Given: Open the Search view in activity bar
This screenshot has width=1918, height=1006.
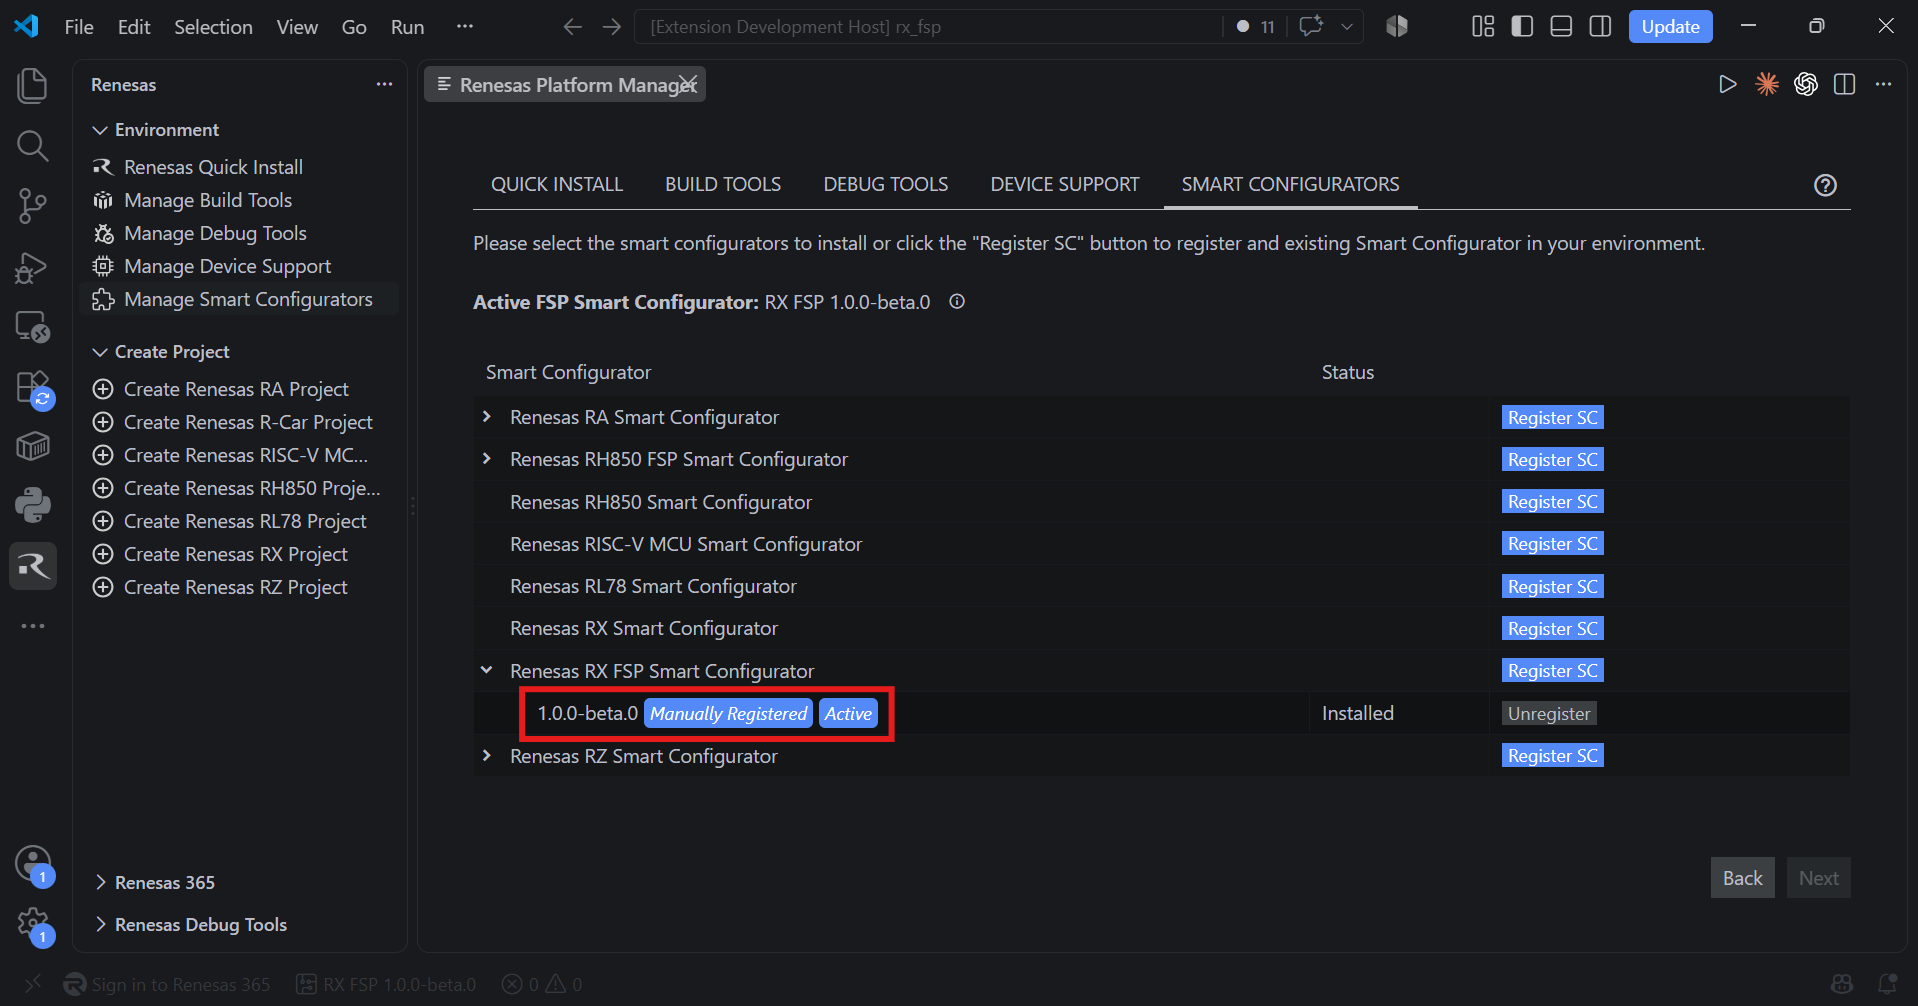Looking at the screenshot, I should pyautogui.click(x=32, y=146).
